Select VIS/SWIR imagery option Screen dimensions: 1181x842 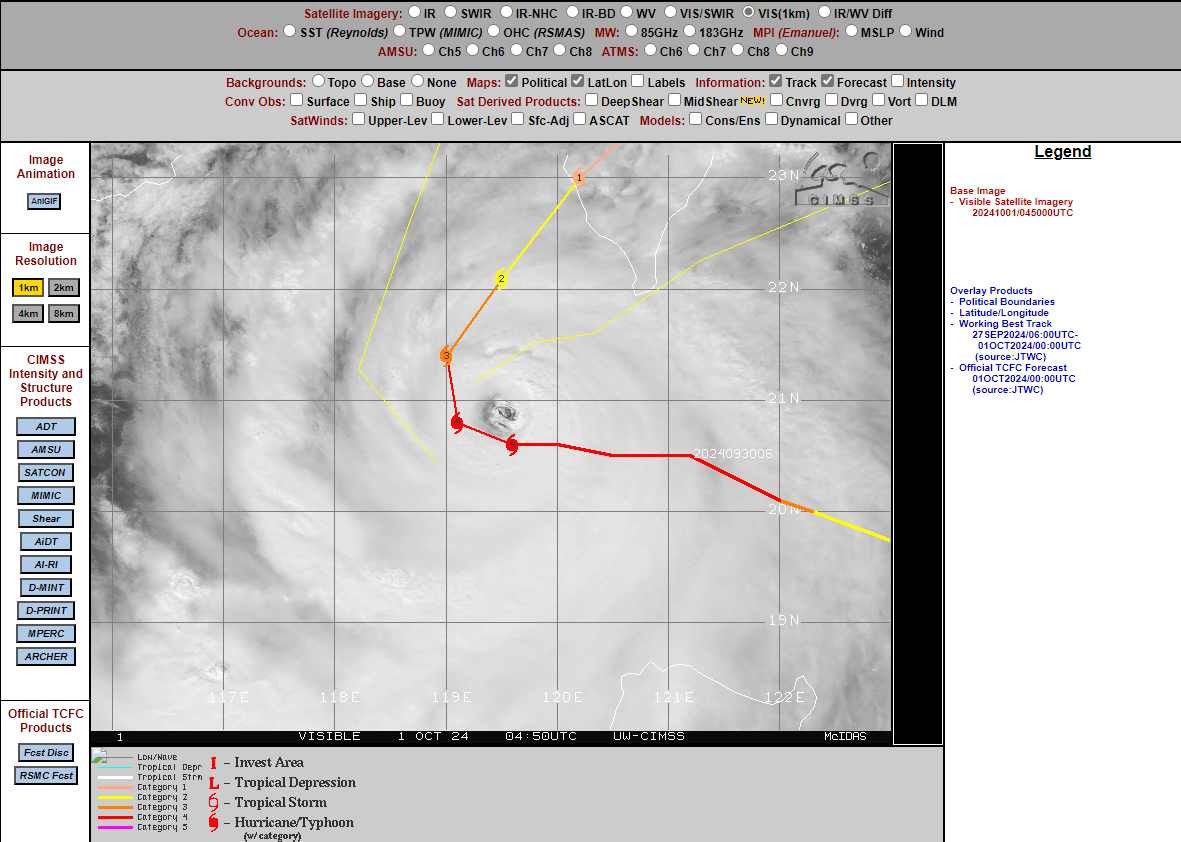pyautogui.click(x=670, y=12)
